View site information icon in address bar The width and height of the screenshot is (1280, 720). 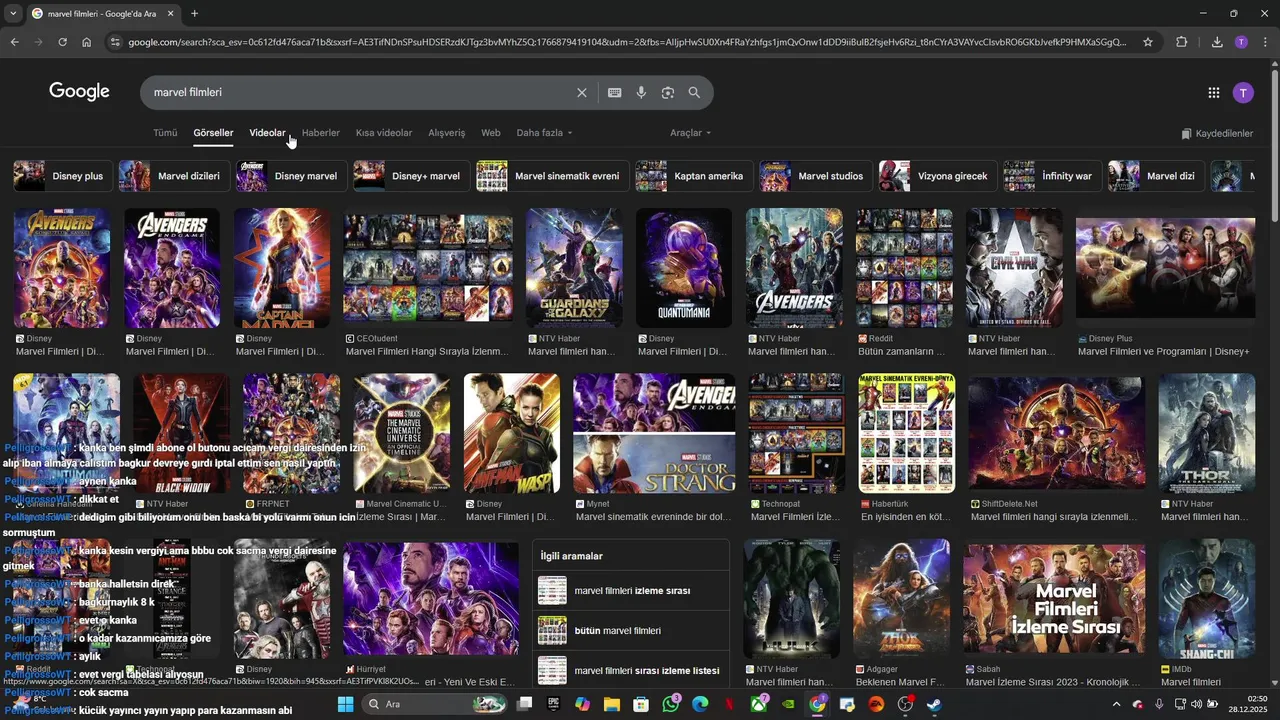coord(115,42)
